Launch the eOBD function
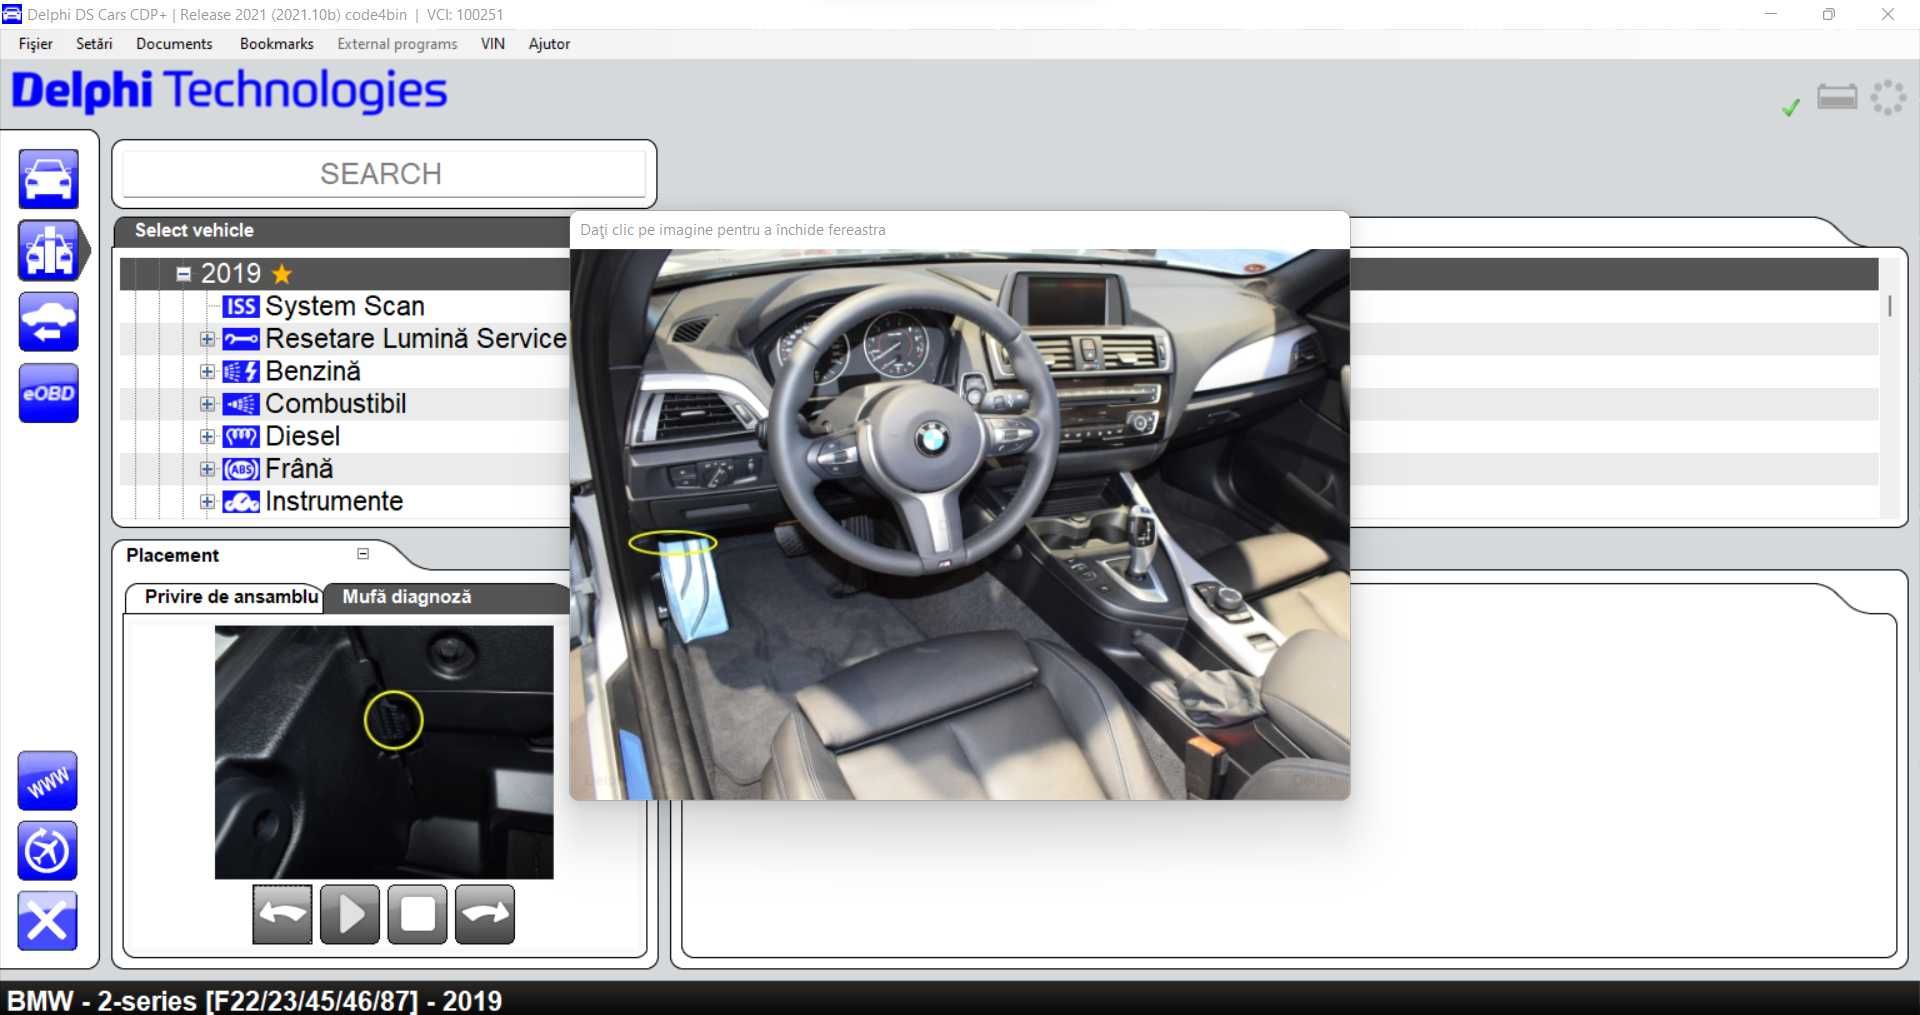1920x1015 pixels. tap(48, 393)
